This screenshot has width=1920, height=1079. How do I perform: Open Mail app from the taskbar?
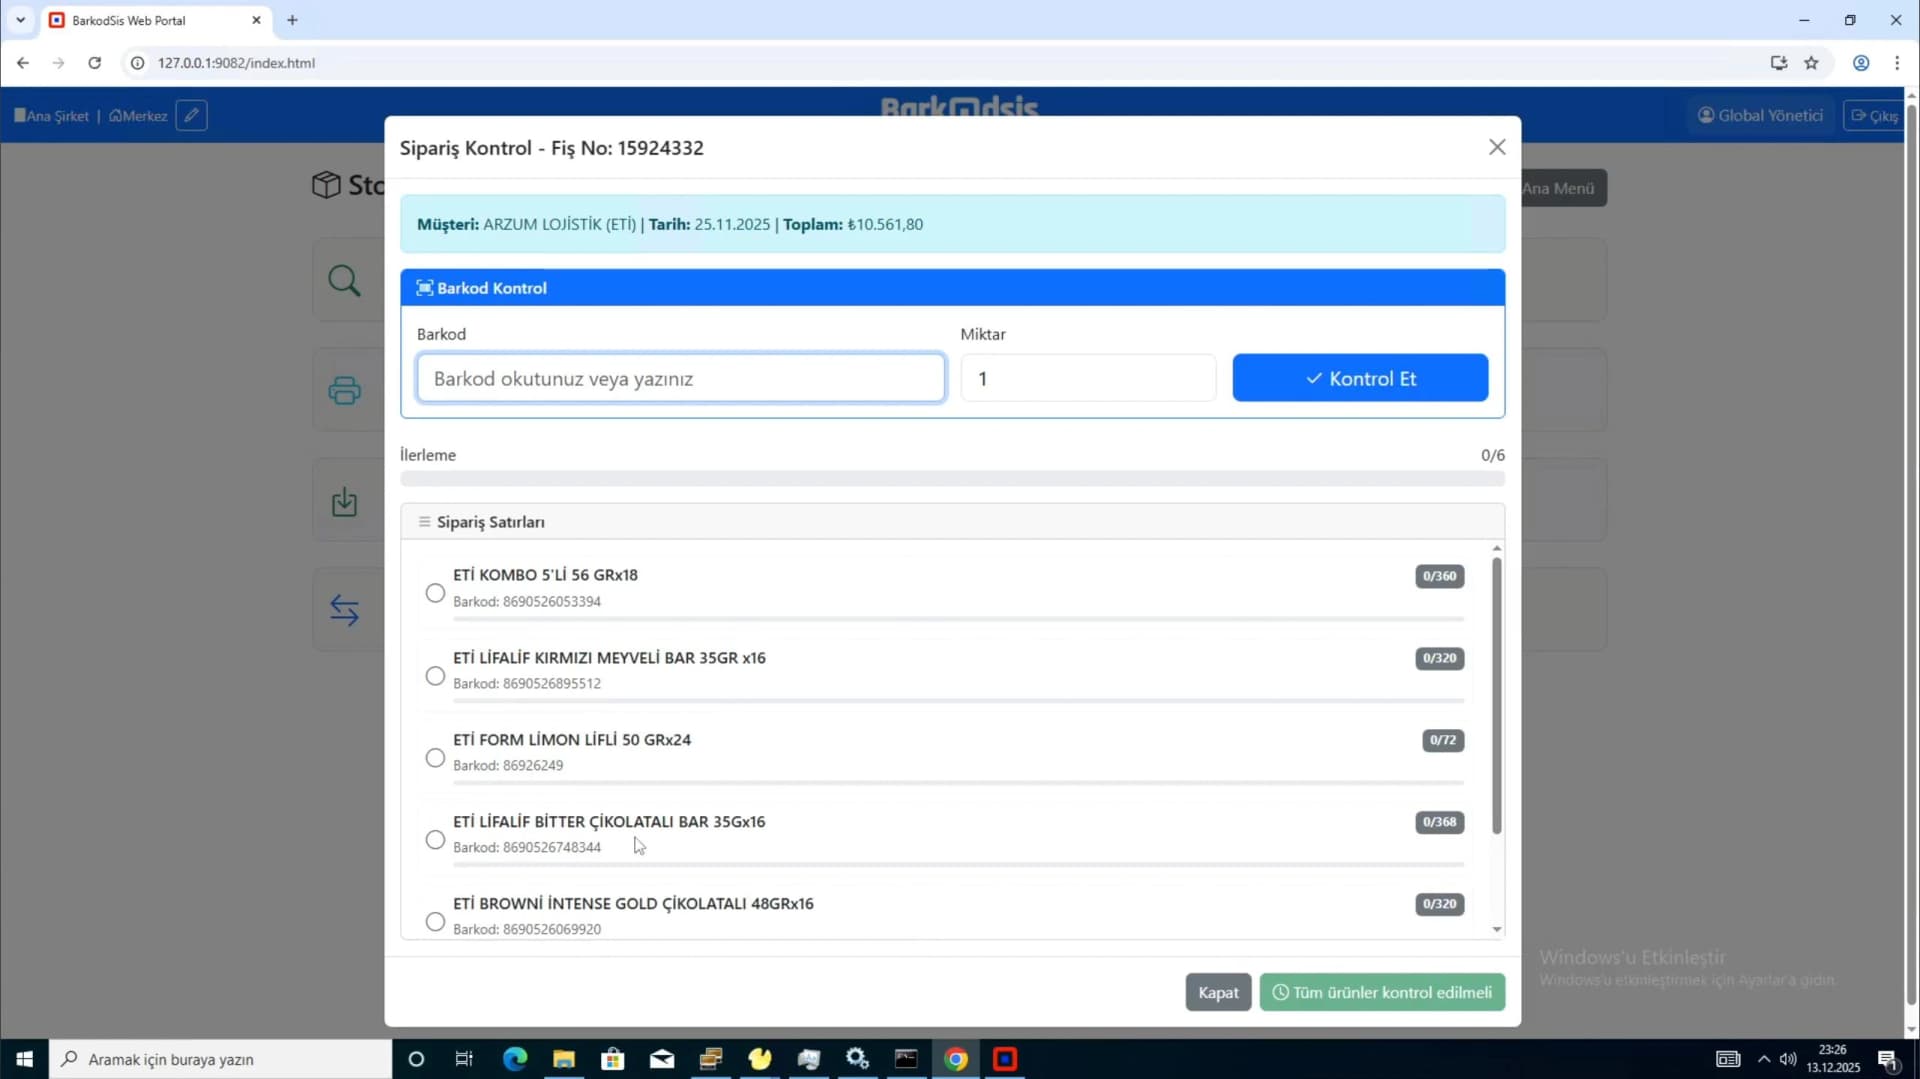(x=662, y=1059)
